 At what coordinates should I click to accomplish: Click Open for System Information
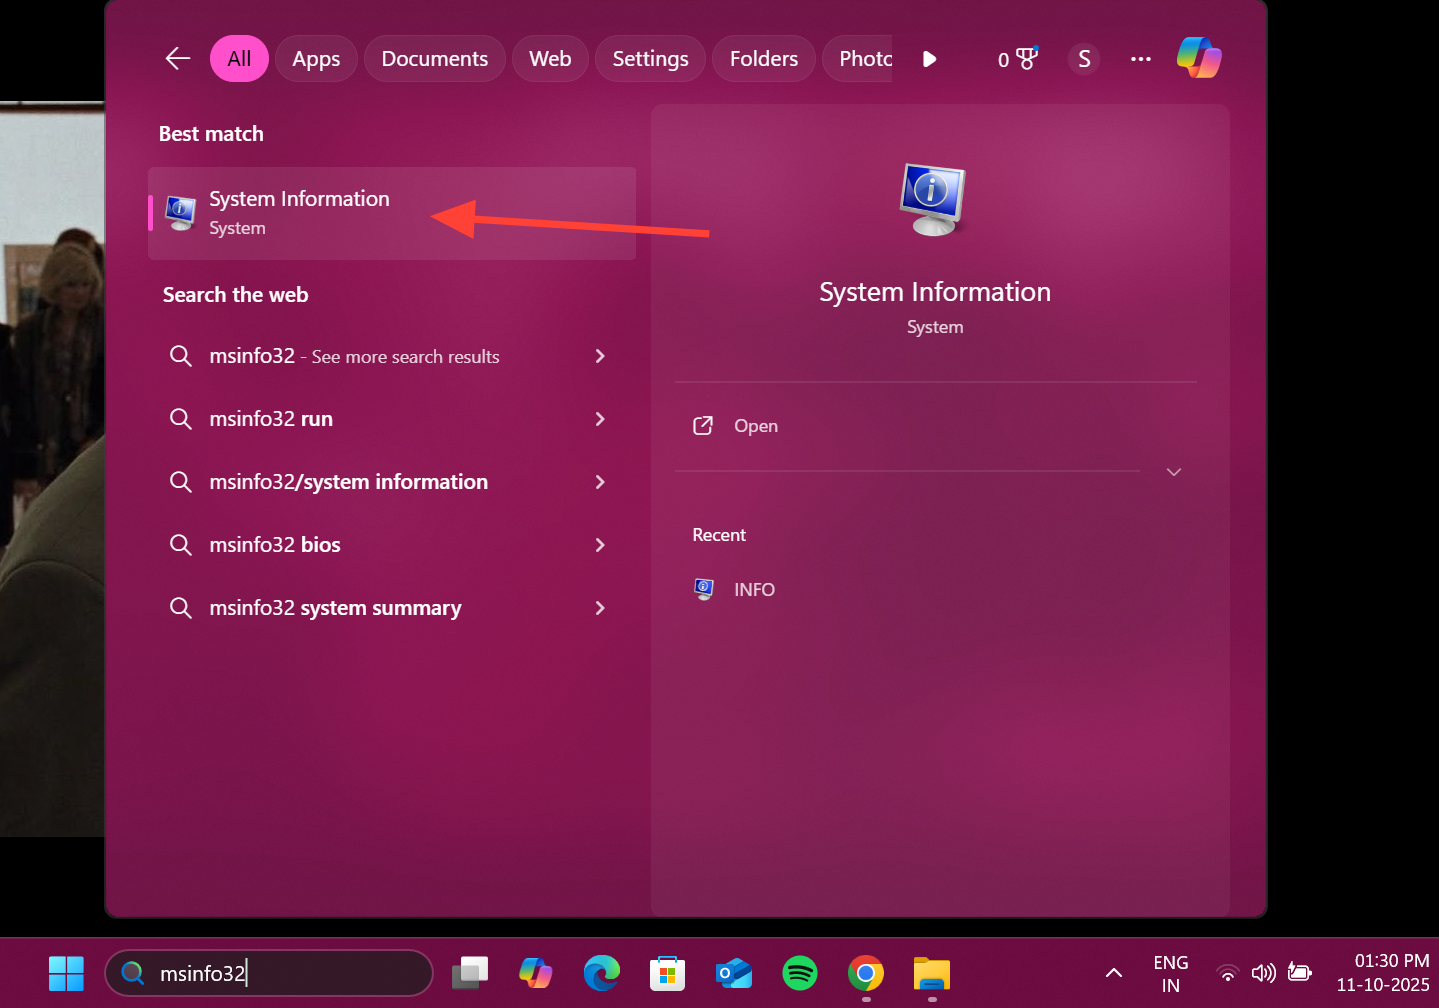coord(755,426)
